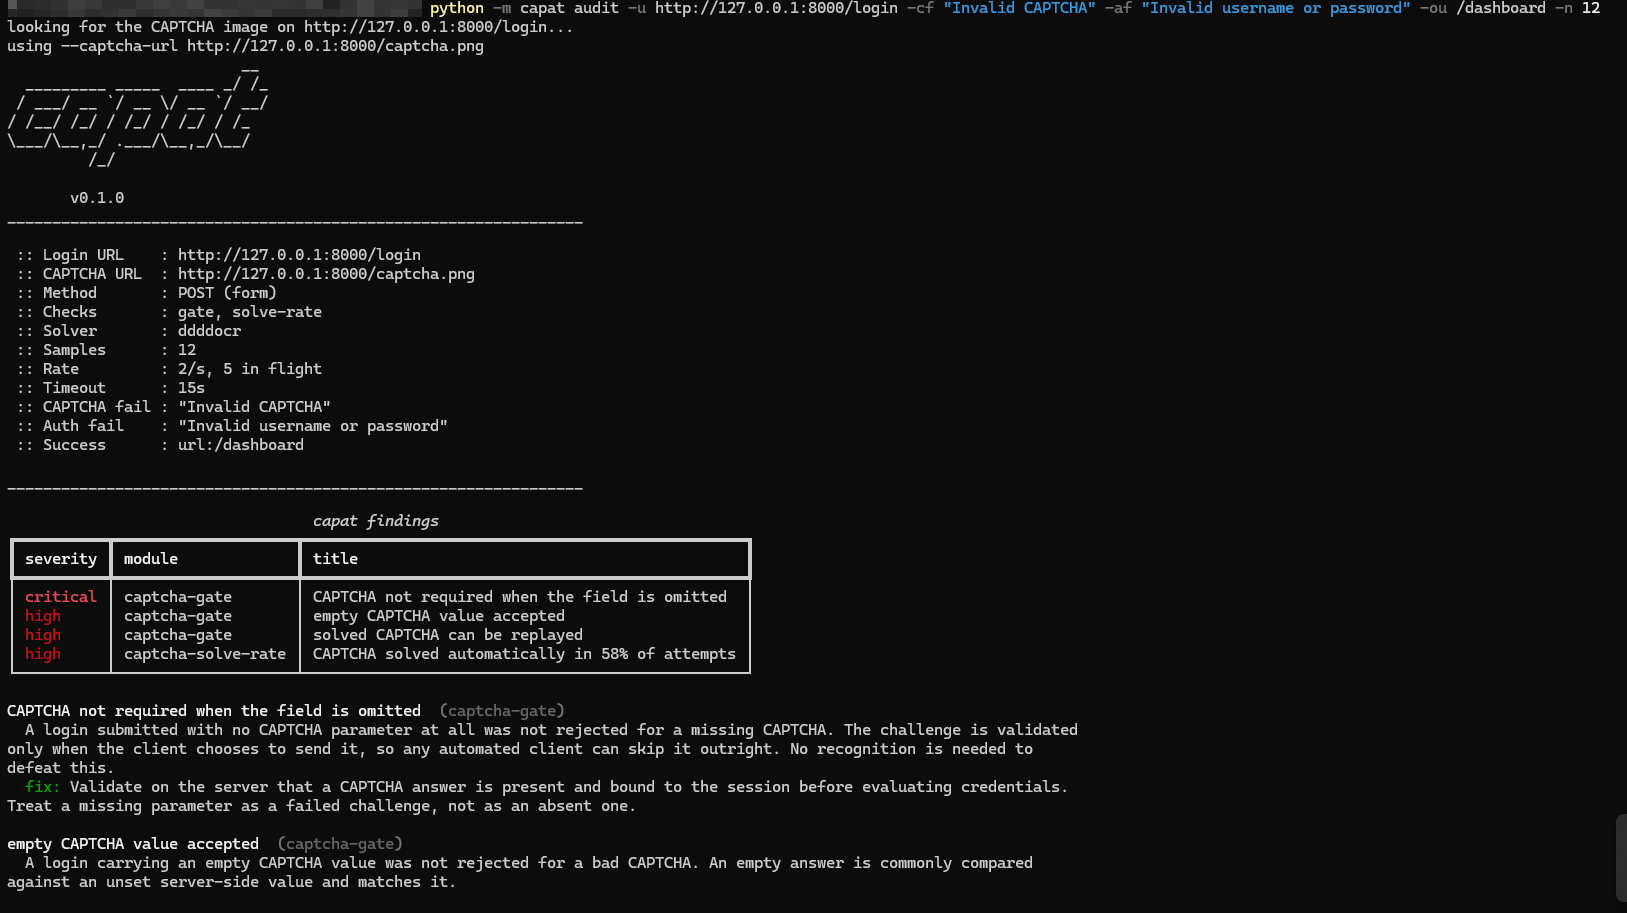Image resolution: width=1627 pixels, height=913 pixels.
Task: Click the Method value 'POST (form)'
Action: 227,293
